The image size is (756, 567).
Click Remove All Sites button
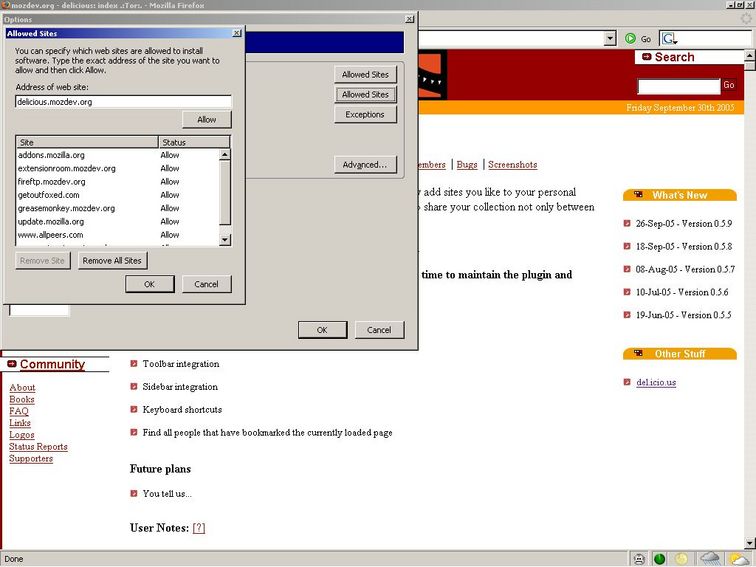pos(112,261)
